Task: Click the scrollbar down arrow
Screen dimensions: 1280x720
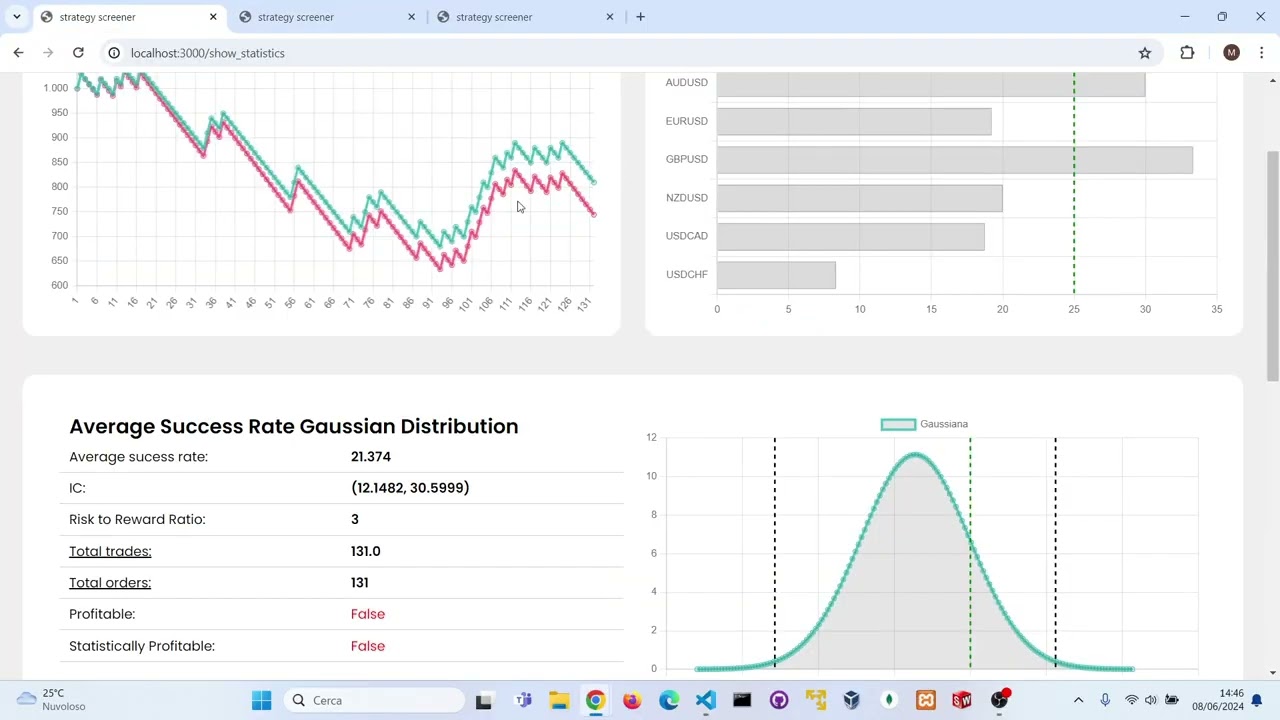Action: pos(1273,673)
